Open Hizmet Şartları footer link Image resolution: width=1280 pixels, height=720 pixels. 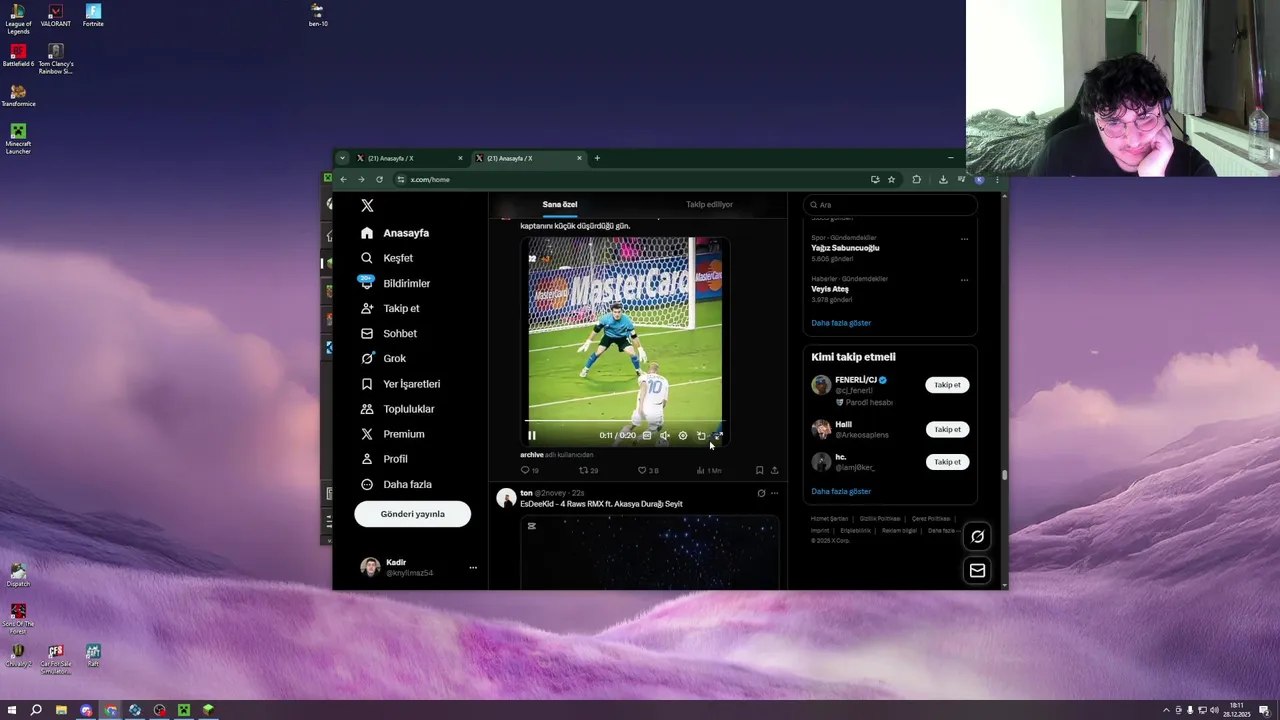coord(830,519)
